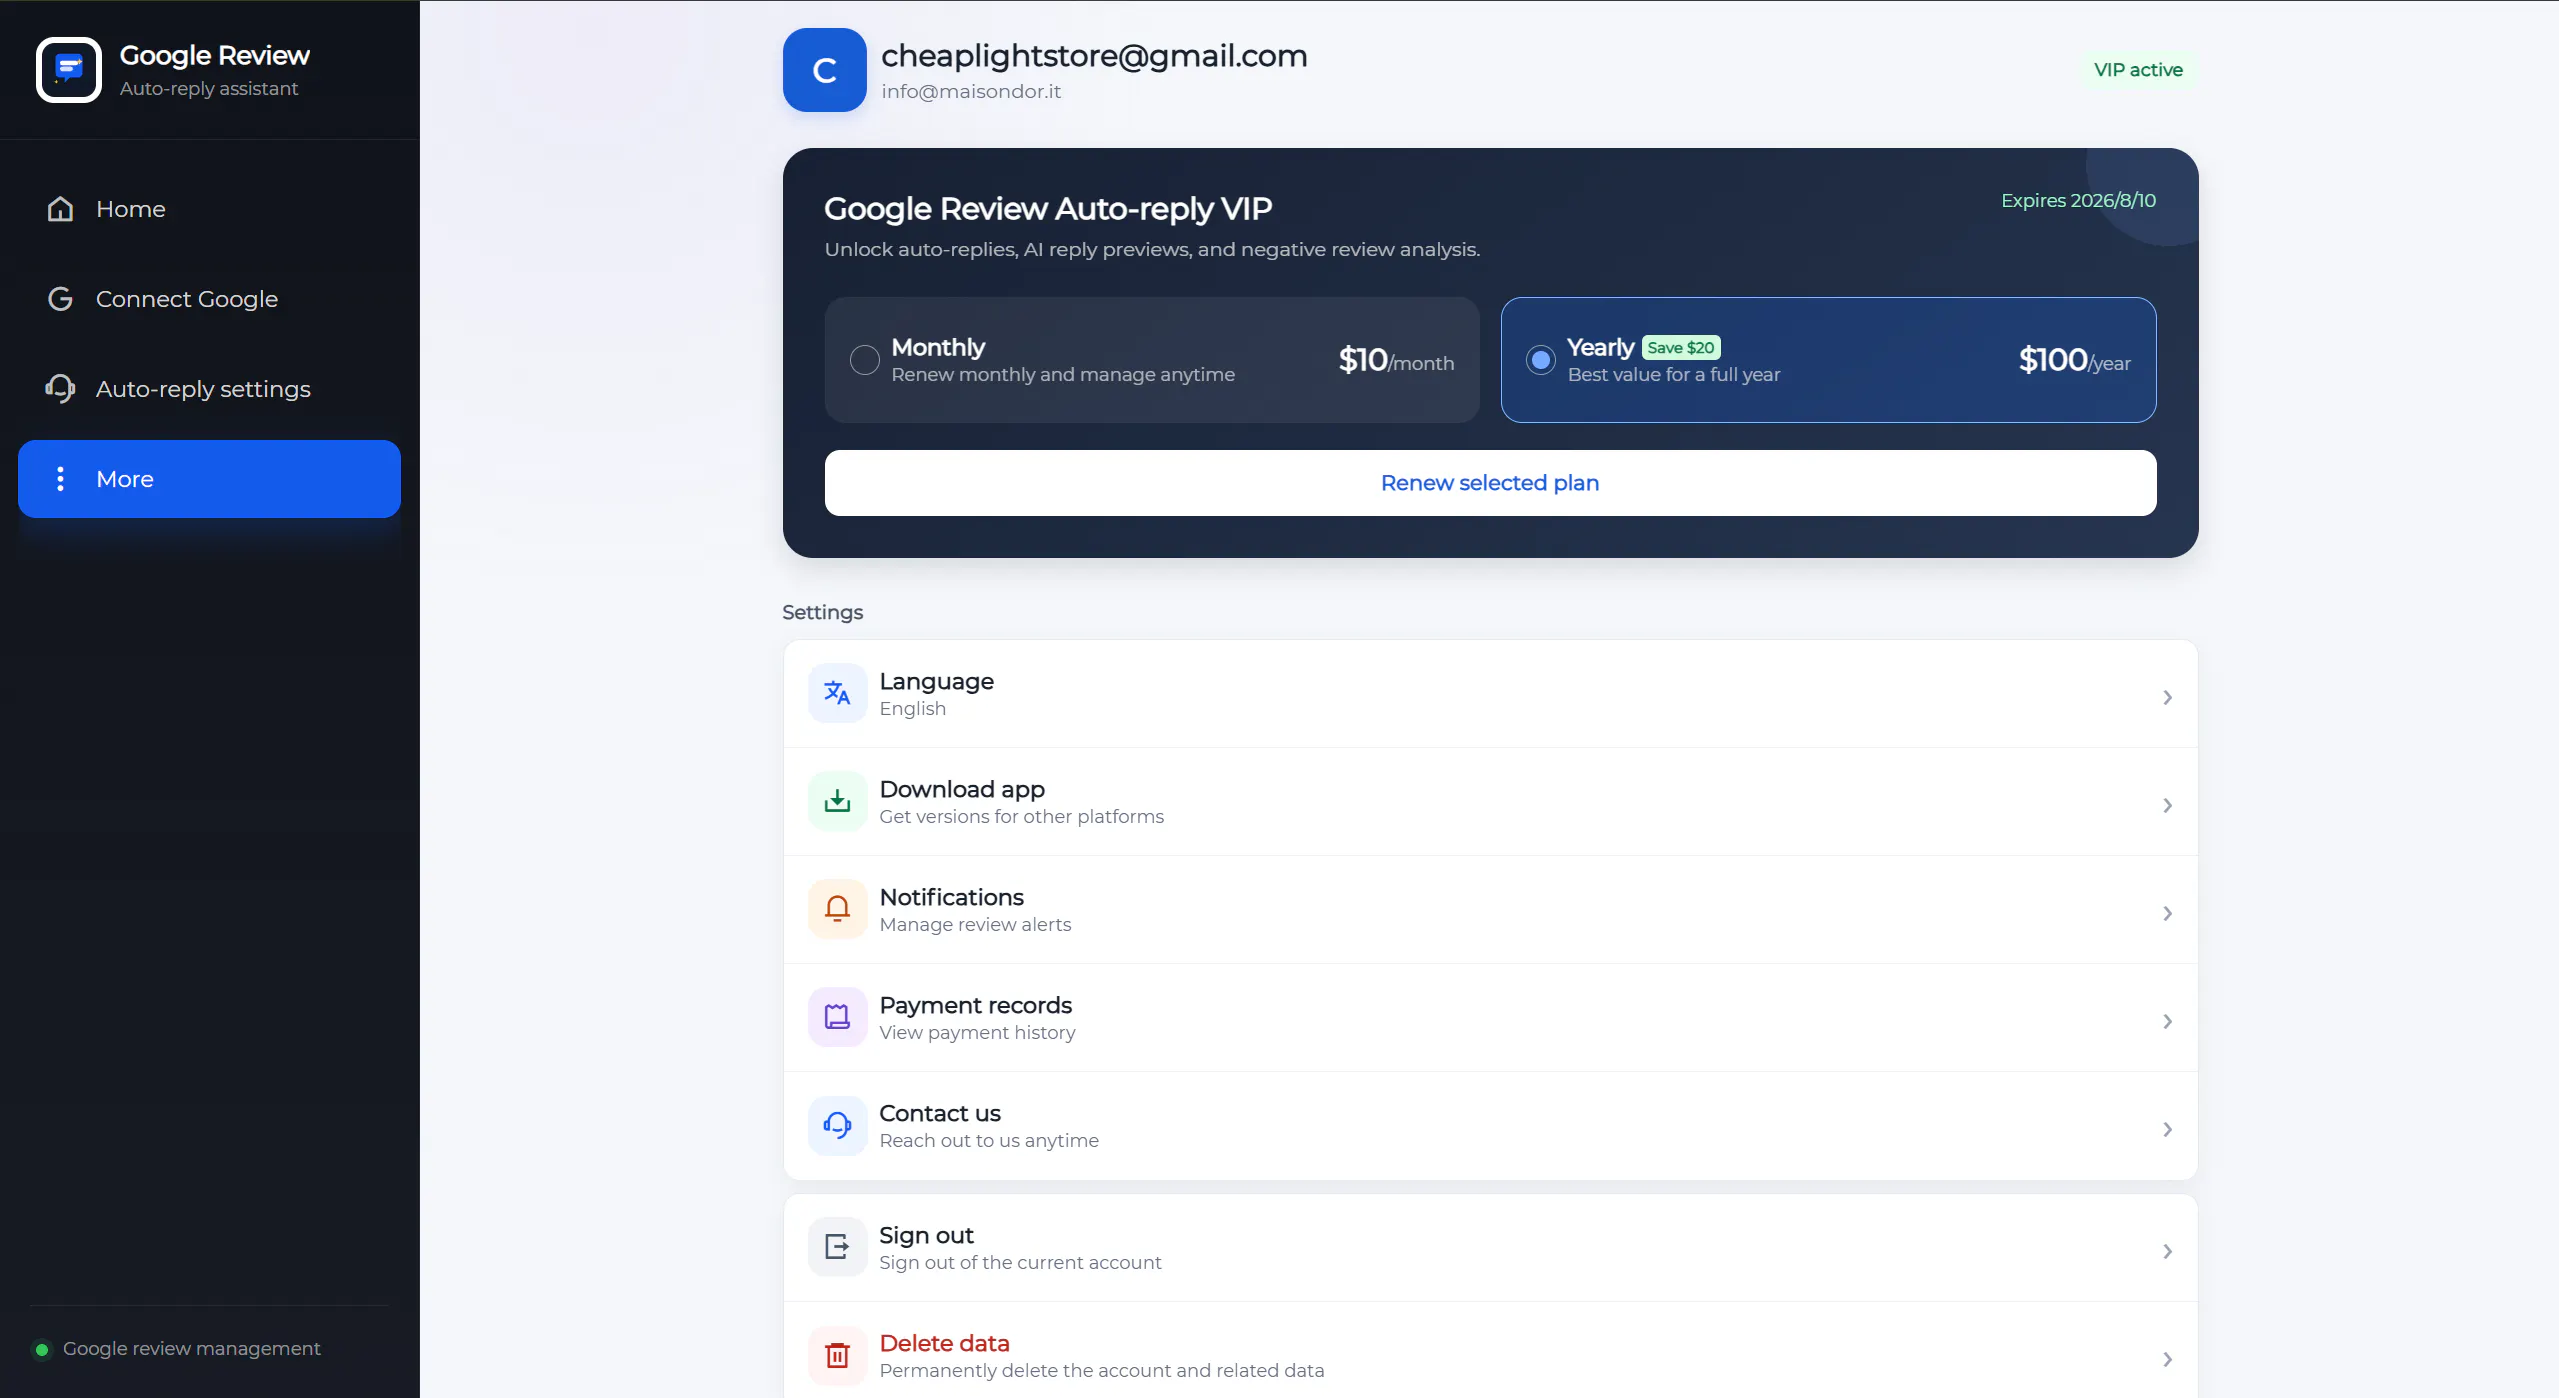Click the Renew selected plan button
Image resolution: width=2559 pixels, height=1398 pixels.
(x=1490, y=483)
